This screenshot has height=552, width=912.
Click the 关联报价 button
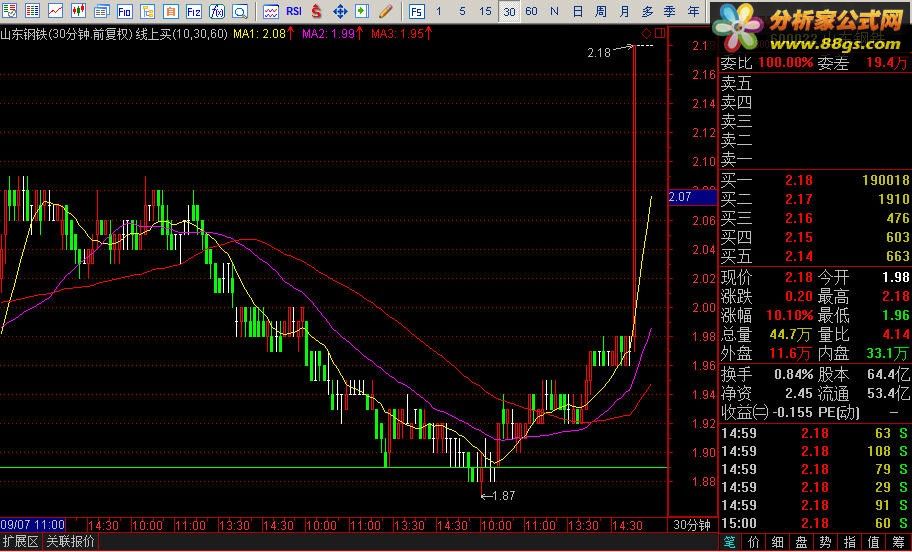click(70, 542)
